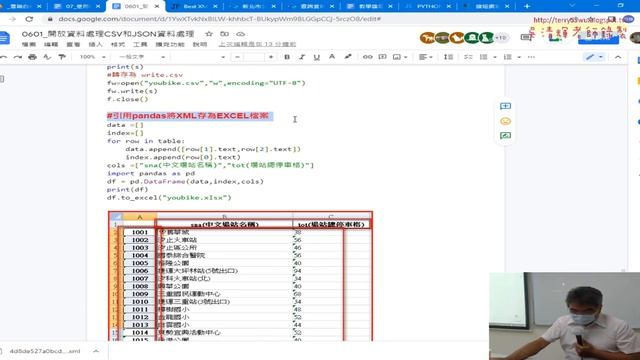
Task: Decrease font size with minus button
Action: (x=238, y=57)
